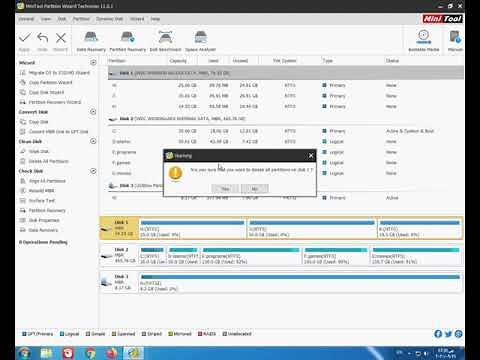This screenshot has width=480, height=360.
Task: Open the Space Analyzer tool
Action: tap(200, 41)
